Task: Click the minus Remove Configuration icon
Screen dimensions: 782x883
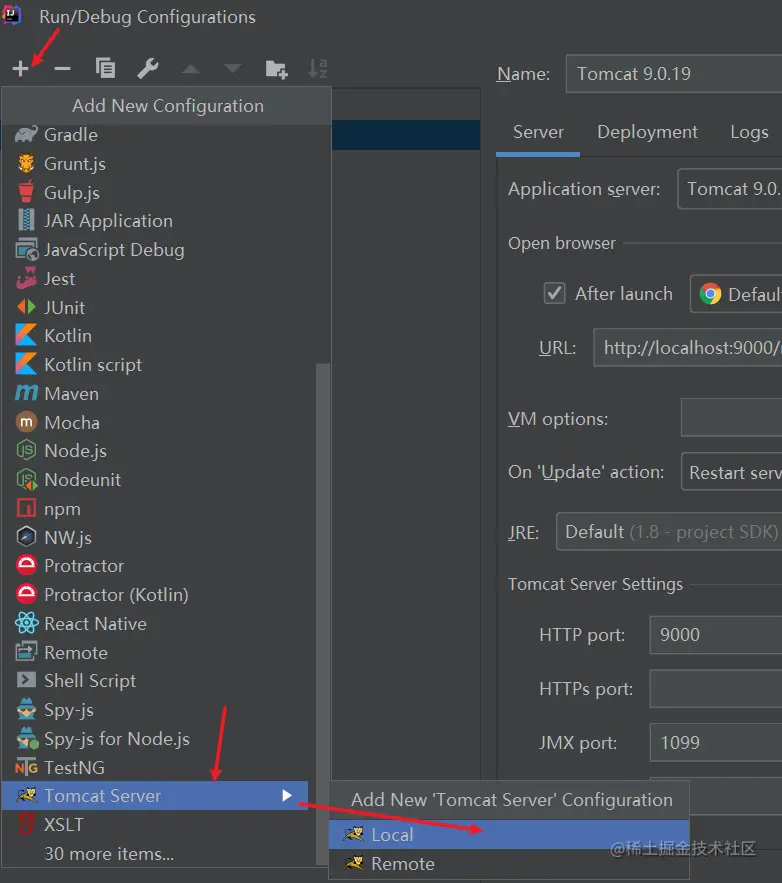Action: click(62, 69)
